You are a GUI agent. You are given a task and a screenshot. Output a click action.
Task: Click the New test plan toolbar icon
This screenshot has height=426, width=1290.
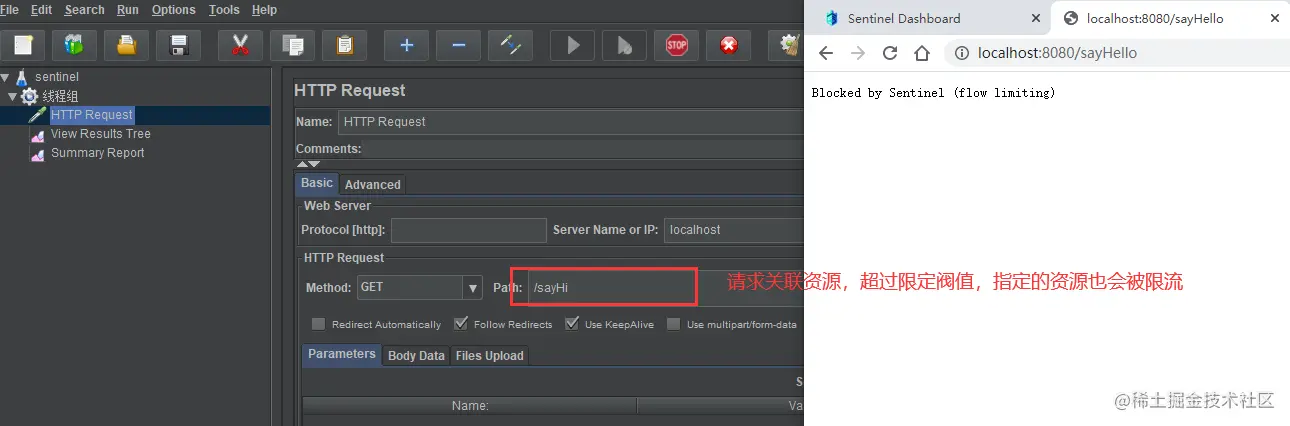24,45
